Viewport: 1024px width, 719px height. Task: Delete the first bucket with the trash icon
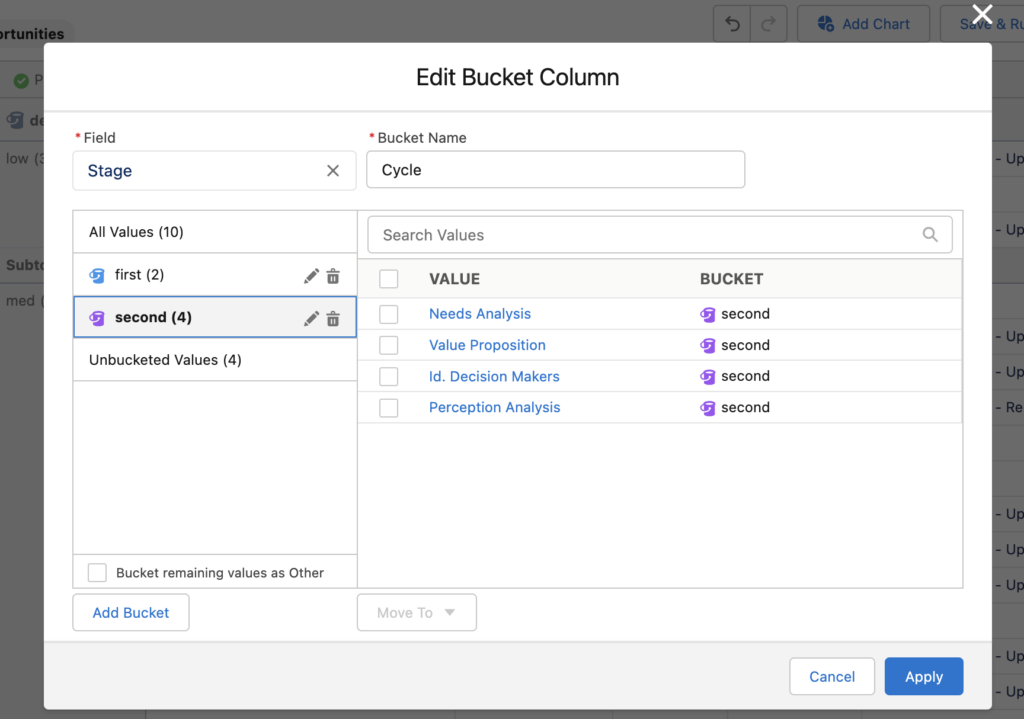pos(333,275)
